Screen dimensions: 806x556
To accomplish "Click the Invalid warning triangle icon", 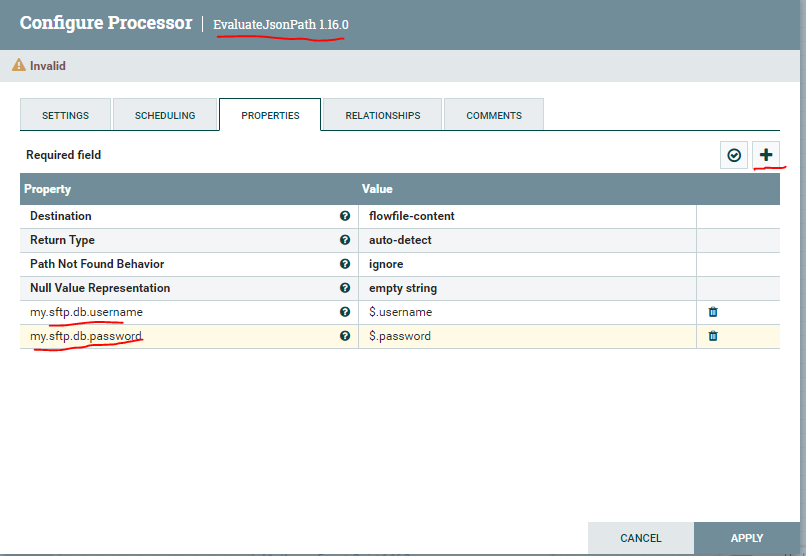I will pyautogui.click(x=19, y=65).
